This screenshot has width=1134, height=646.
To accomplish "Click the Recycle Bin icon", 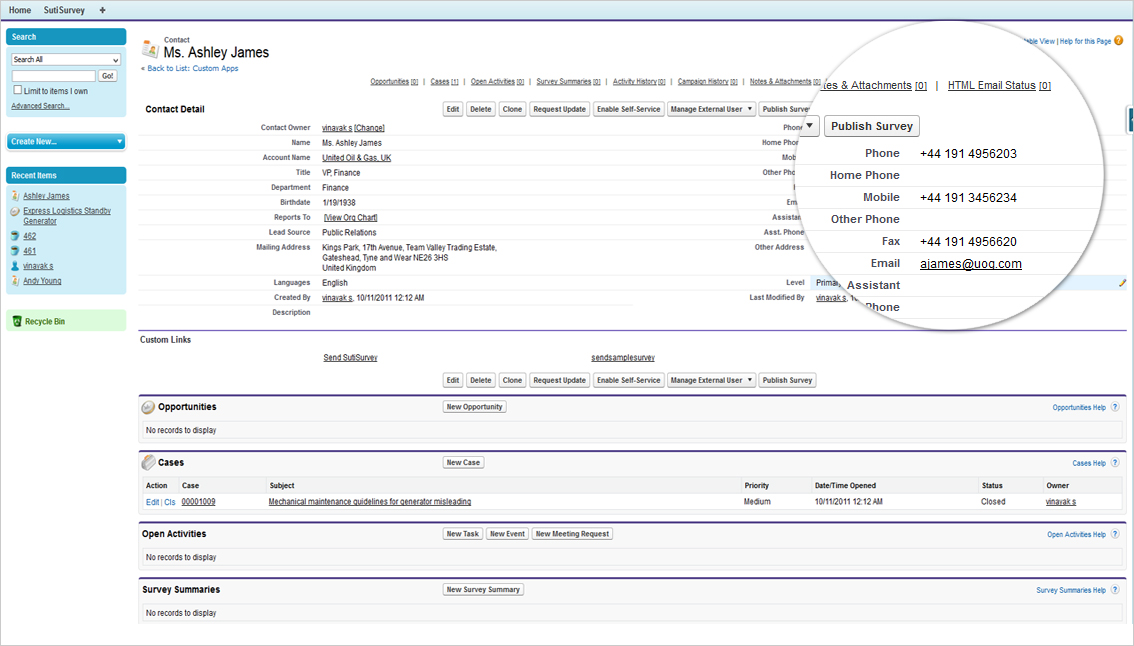I will (x=17, y=321).
